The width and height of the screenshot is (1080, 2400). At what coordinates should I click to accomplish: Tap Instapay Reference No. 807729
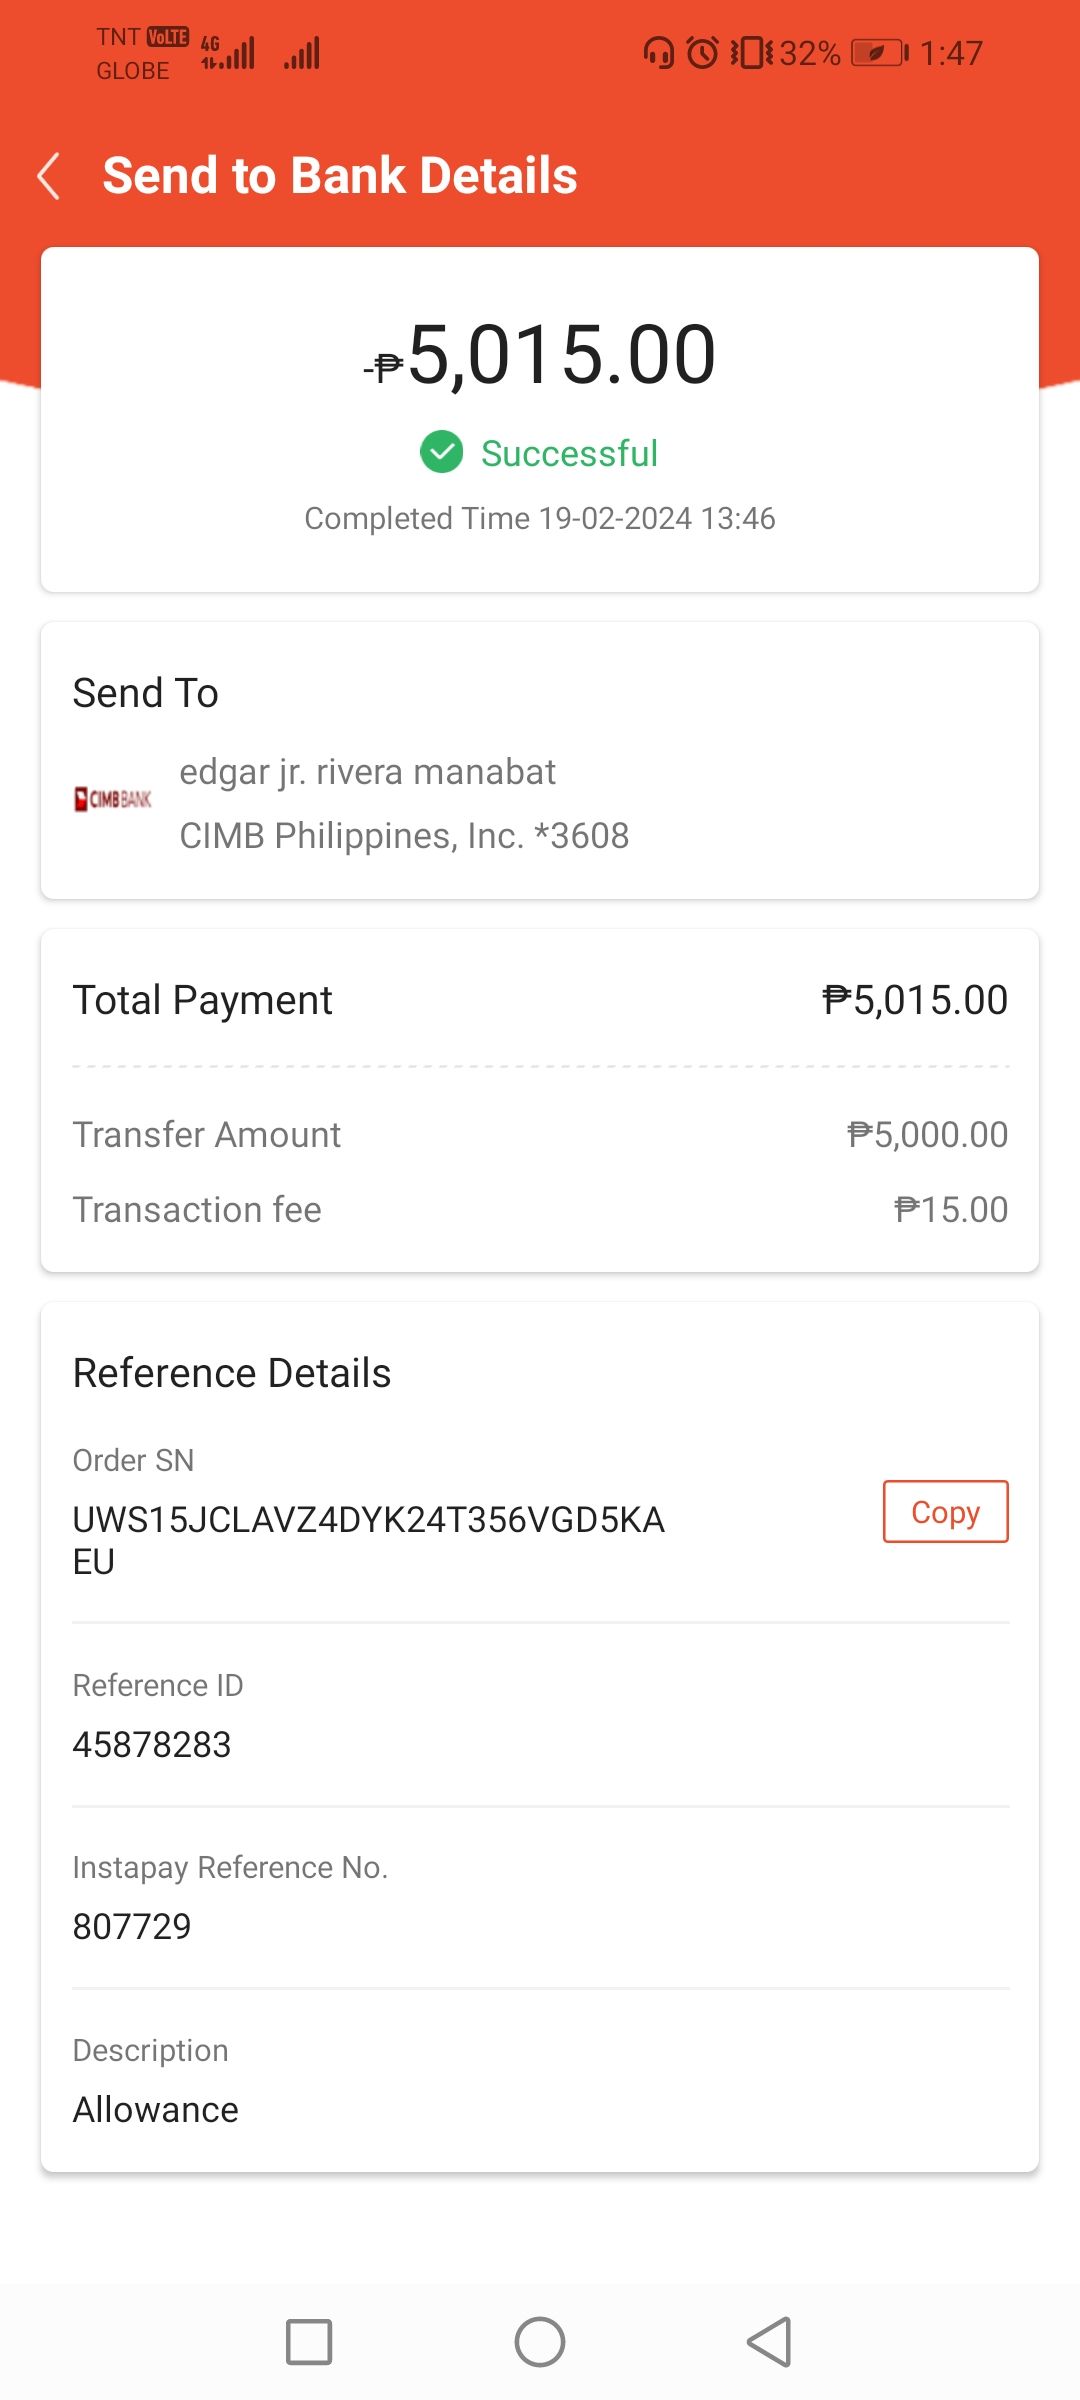[132, 1927]
